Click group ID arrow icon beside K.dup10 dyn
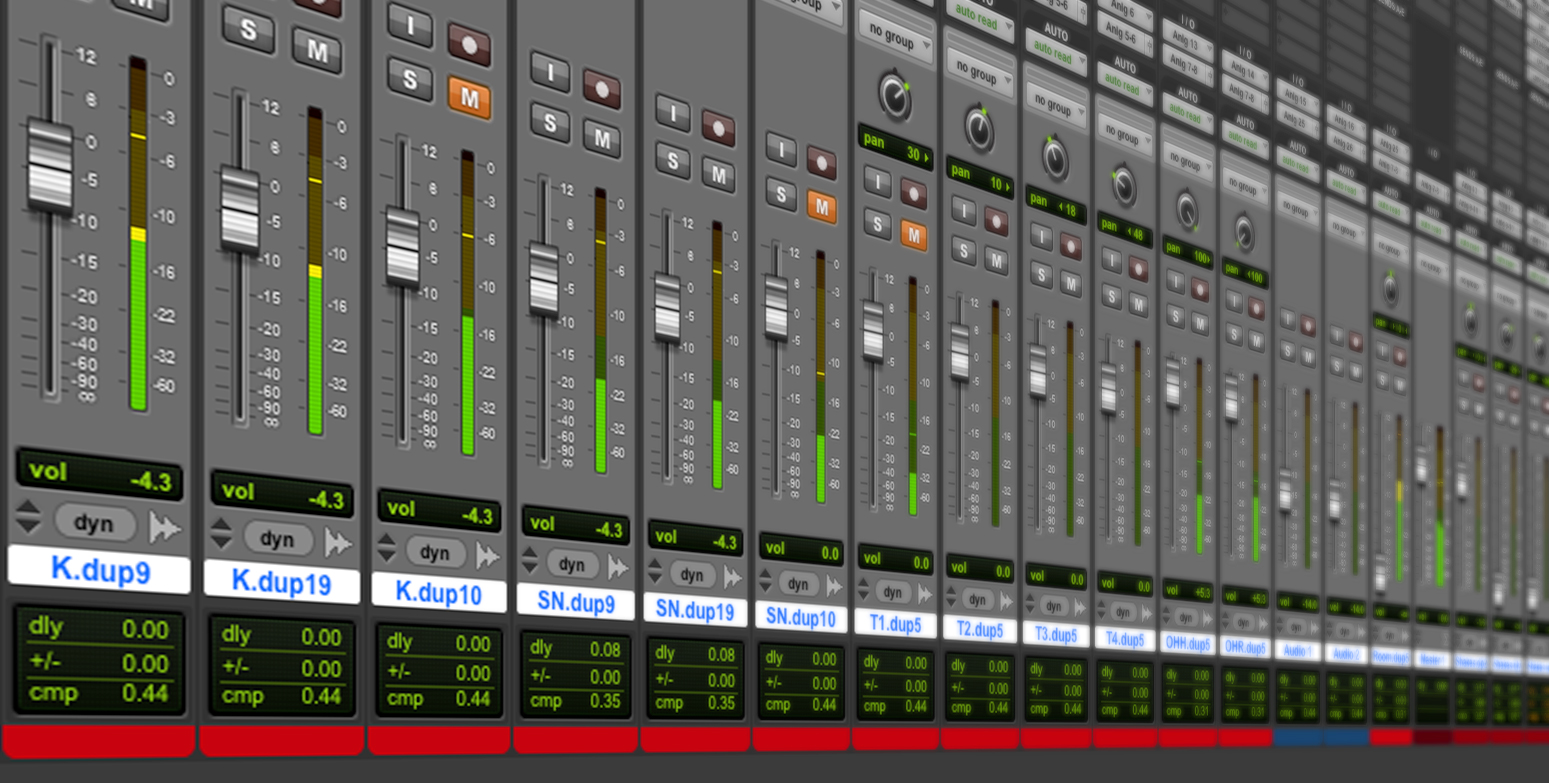Viewport: 1549px width, 783px height. [x=487, y=555]
